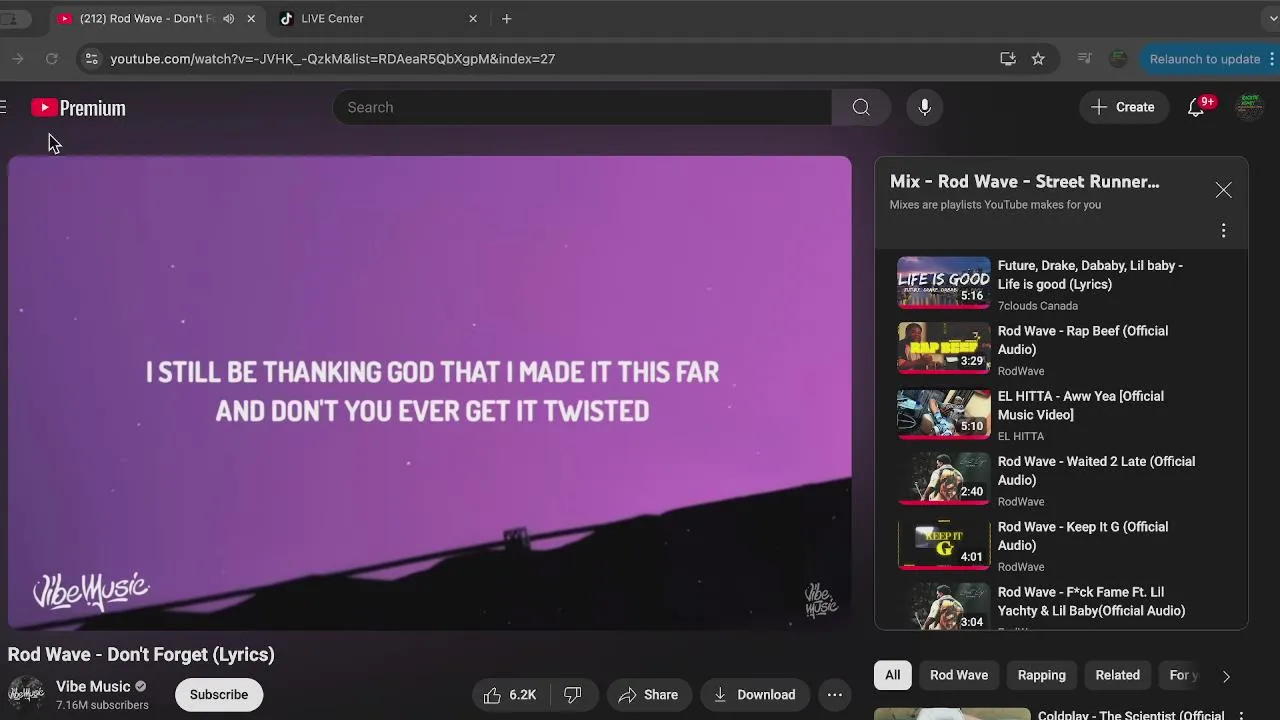Switch to the Rod Wave YouTube tab
The width and height of the screenshot is (1280, 720).
click(156, 18)
